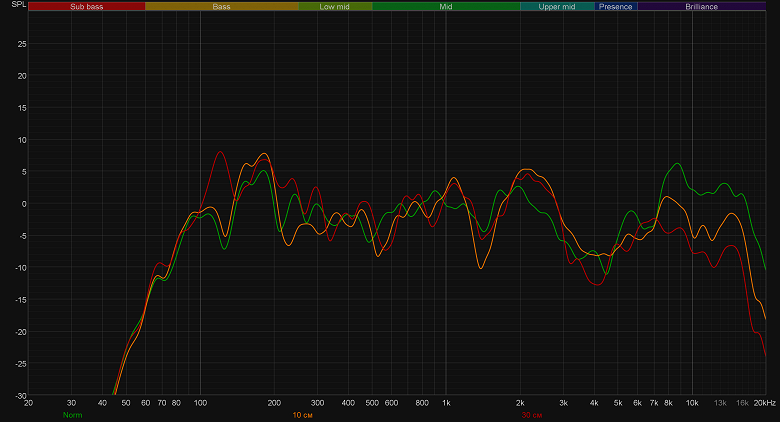Click the dimmed 16k frequency axis label
780x422 pixels.
[x=742, y=403]
